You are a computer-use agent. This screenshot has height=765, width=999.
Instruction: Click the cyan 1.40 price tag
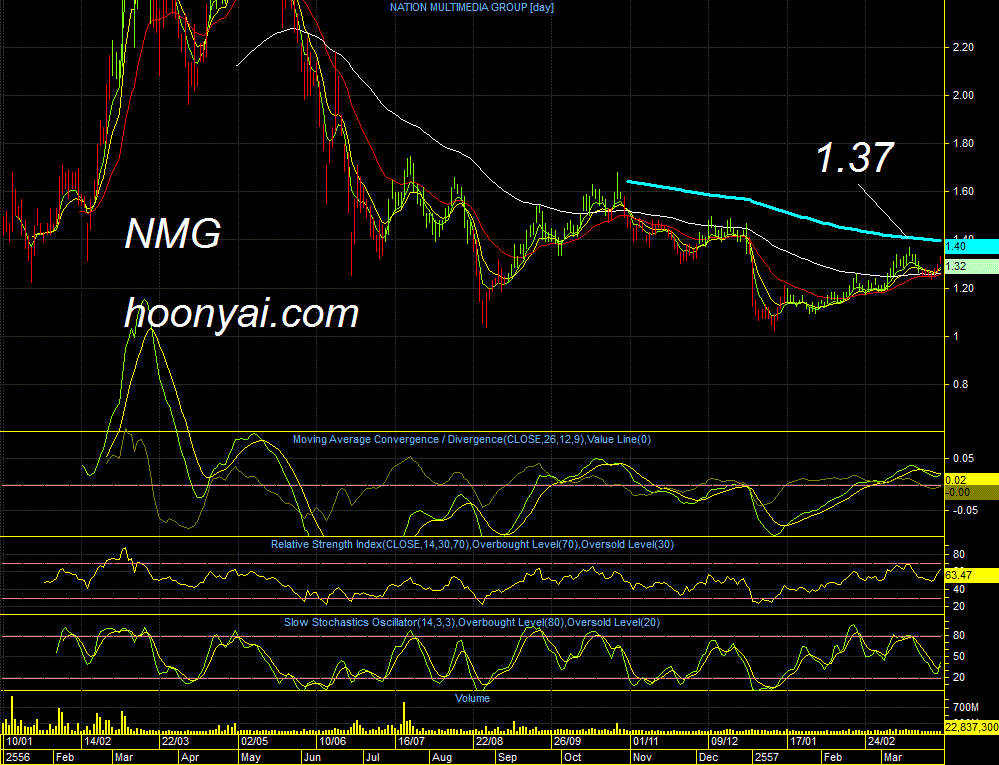pyautogui.click(x=971, y=247)
